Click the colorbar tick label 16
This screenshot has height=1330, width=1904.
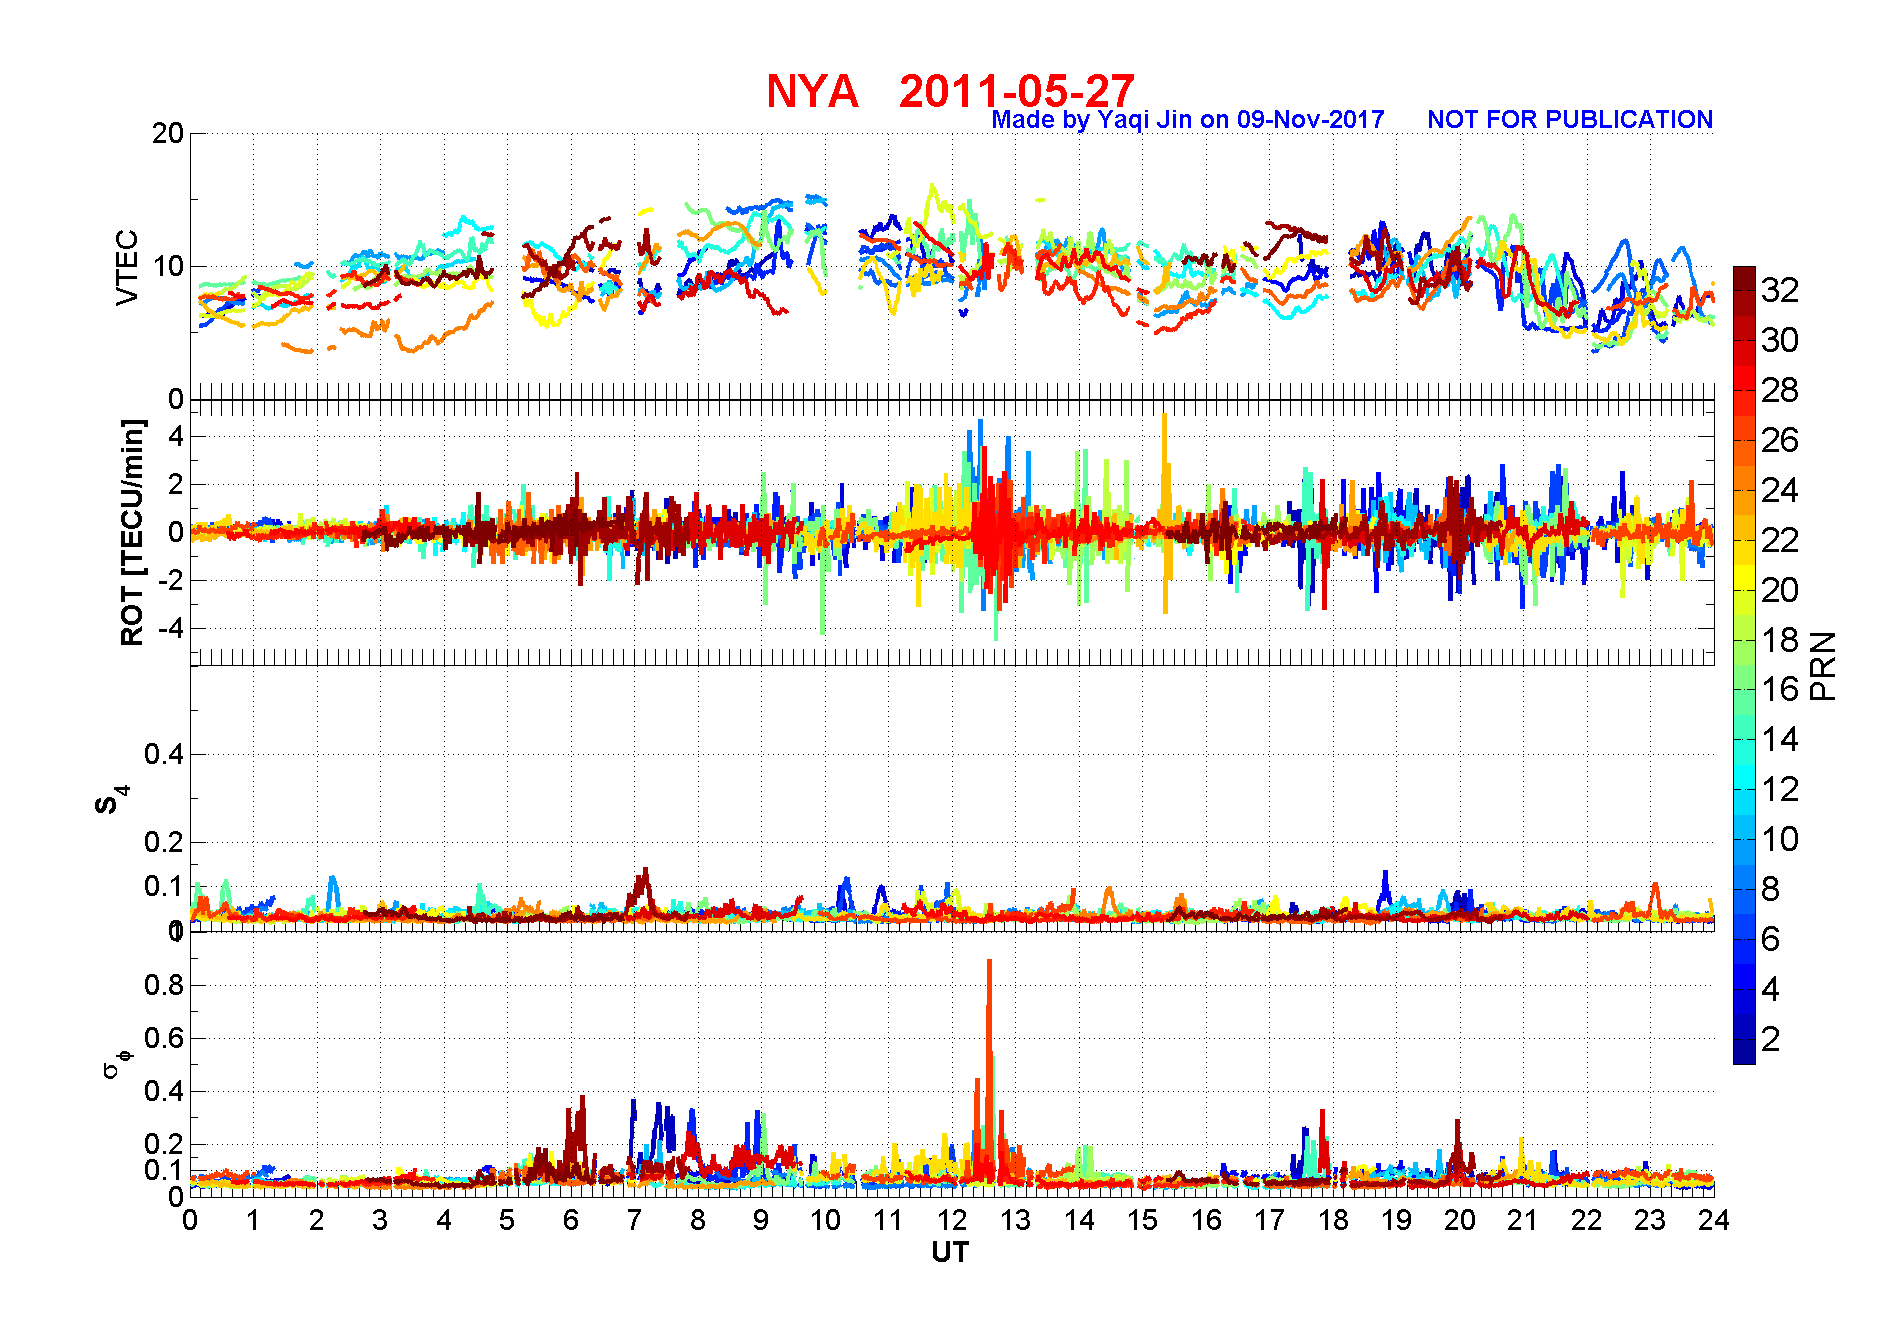[x=1780, y=689]
